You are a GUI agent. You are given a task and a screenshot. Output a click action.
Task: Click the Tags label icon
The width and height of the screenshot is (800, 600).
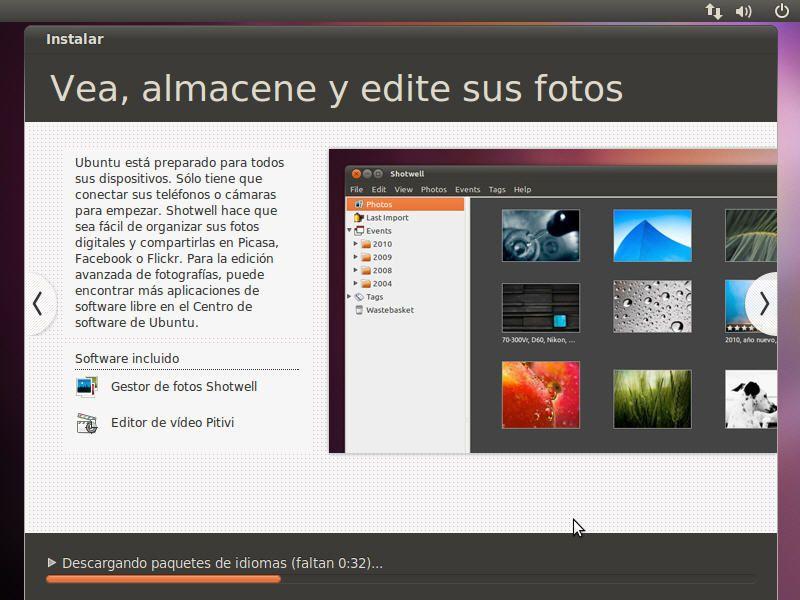(x=359, y=296)
